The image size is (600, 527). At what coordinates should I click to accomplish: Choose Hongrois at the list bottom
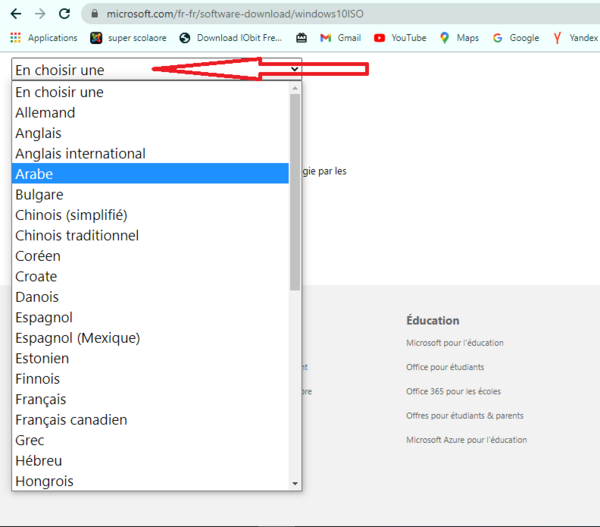pos(150,481)
